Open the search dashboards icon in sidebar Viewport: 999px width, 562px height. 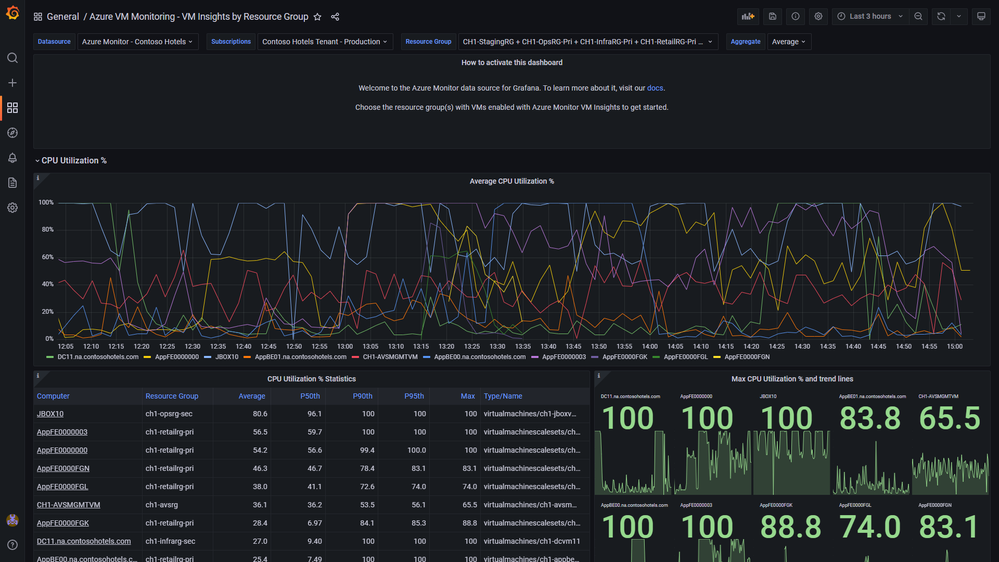12,58
